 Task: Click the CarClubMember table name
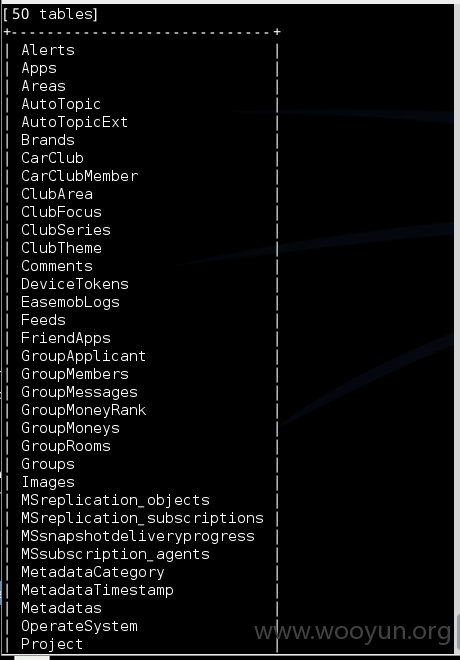[80, 176]
